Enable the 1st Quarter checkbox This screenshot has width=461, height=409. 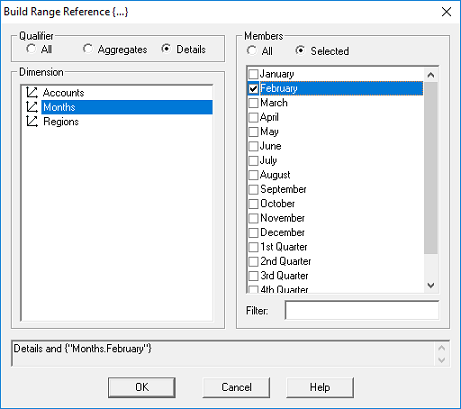(x=253, y=247)
